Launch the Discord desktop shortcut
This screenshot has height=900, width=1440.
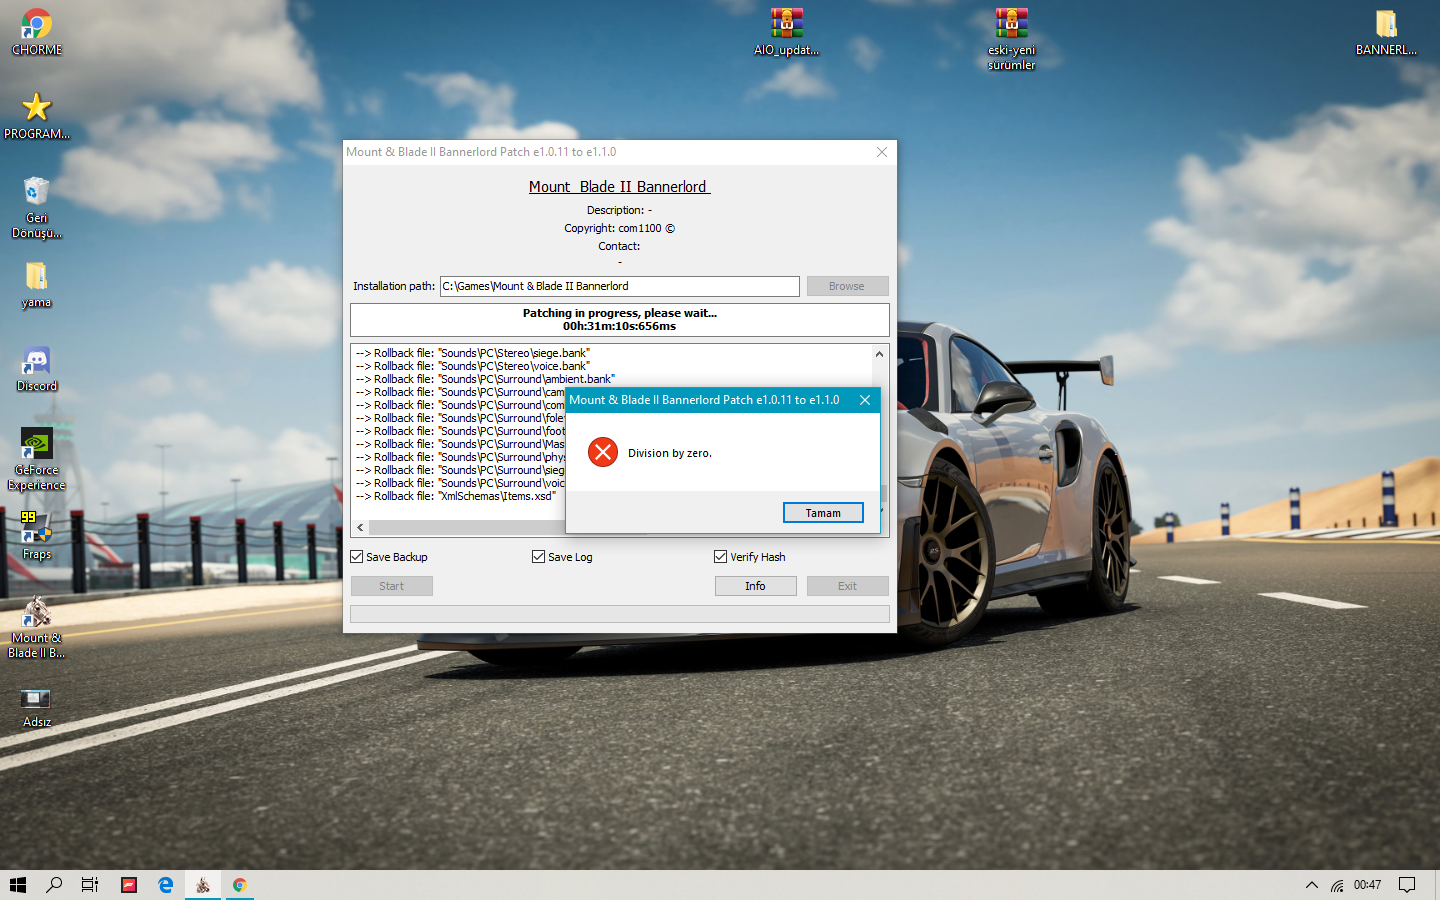[x=37, y=369]
